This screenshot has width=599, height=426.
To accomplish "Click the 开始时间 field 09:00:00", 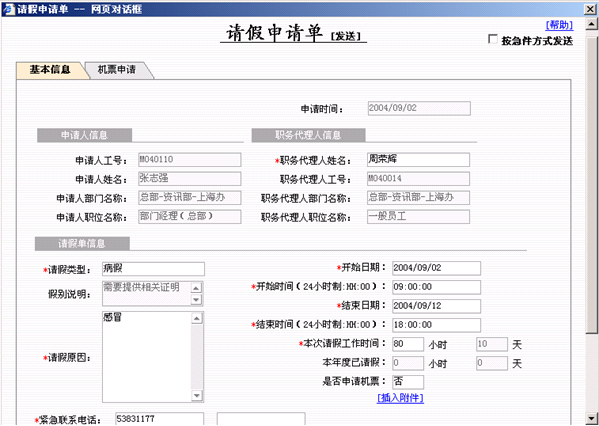I will 436,287.
